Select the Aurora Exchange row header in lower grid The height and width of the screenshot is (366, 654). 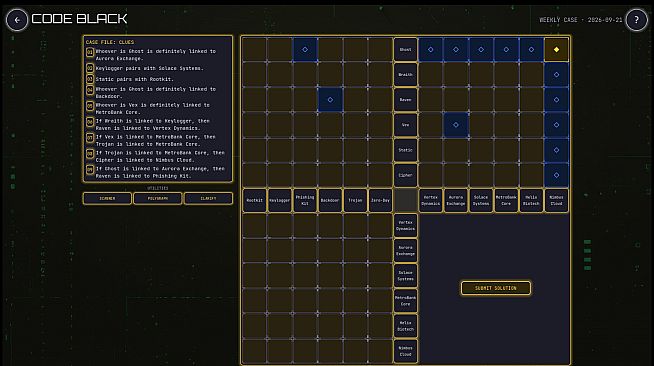[405, 251]
